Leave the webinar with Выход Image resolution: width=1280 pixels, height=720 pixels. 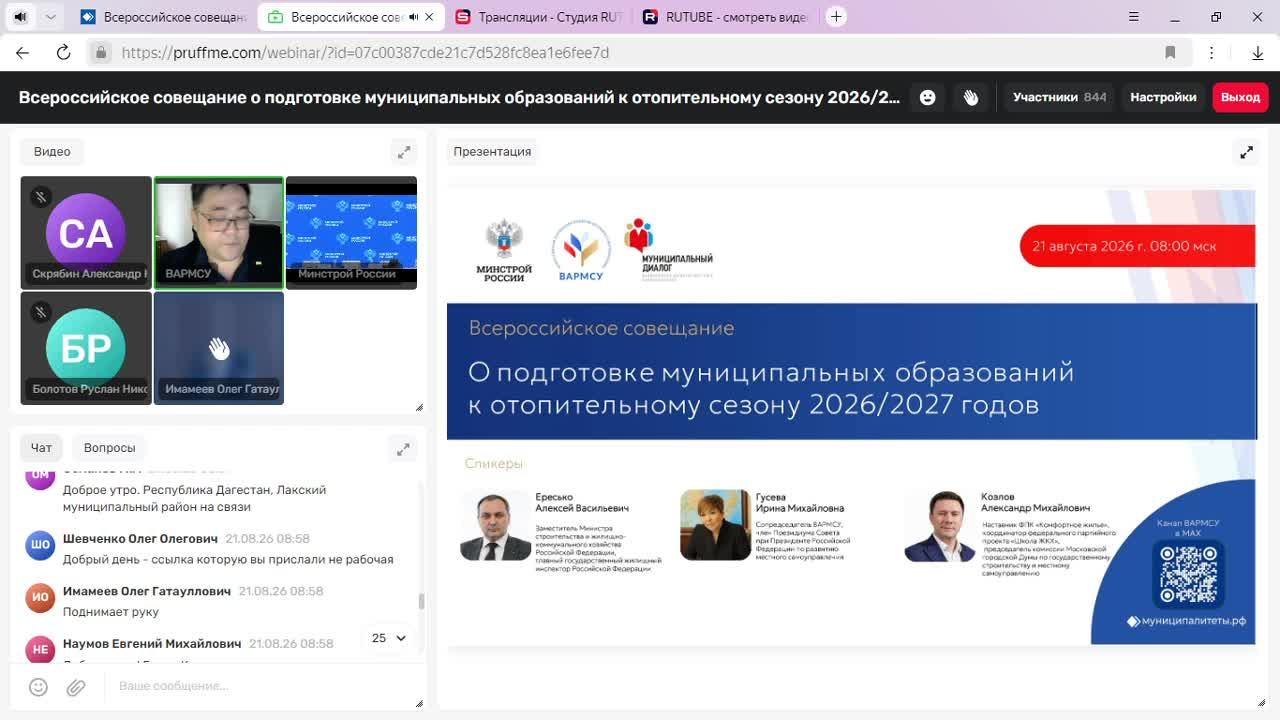click(1240, 97)
